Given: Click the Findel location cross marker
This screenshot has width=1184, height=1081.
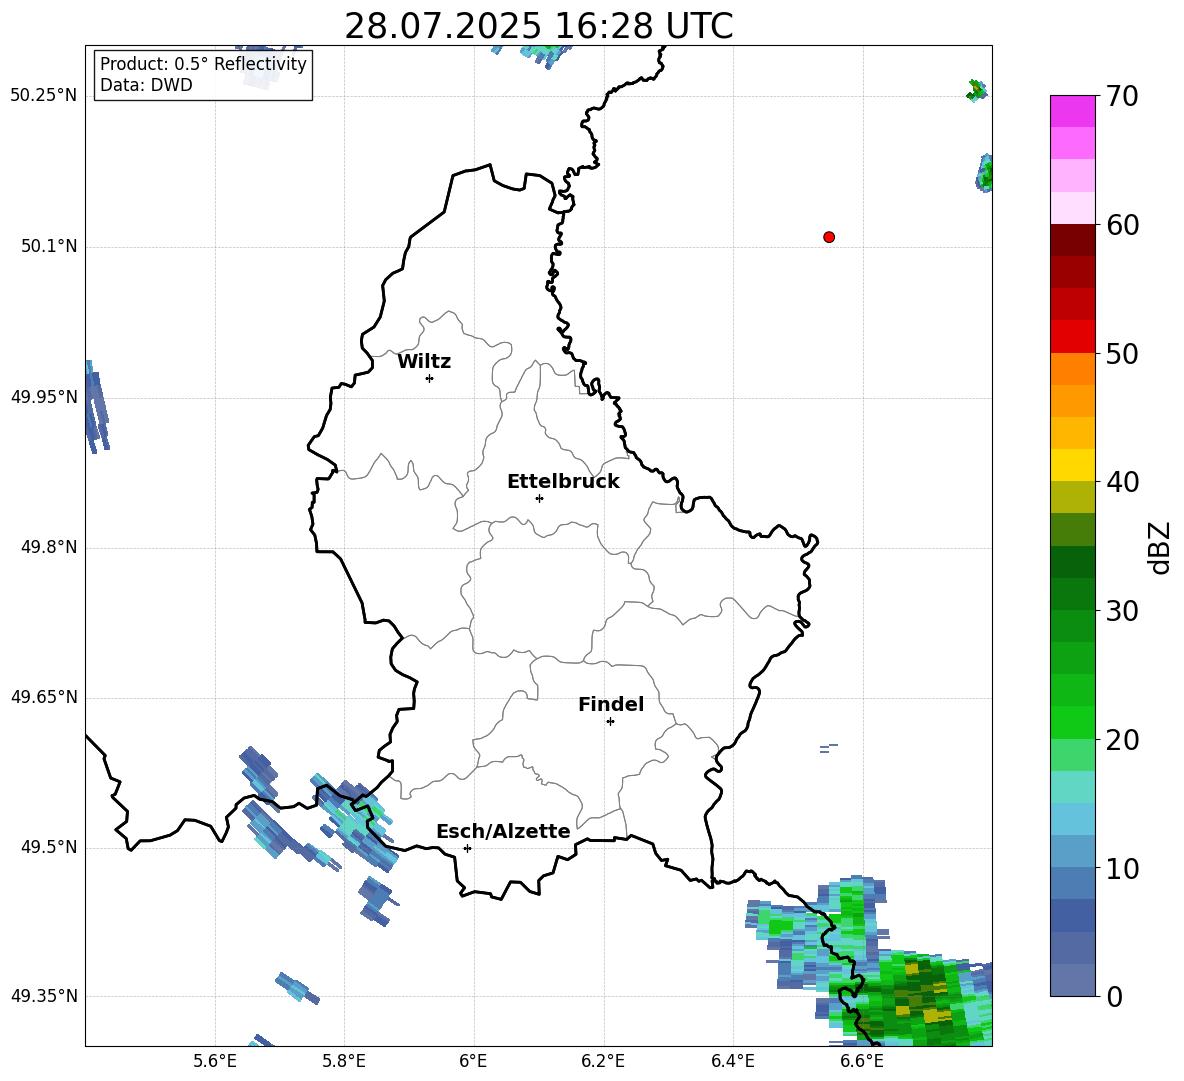Looking at the screenshot, I should (610, 722).
